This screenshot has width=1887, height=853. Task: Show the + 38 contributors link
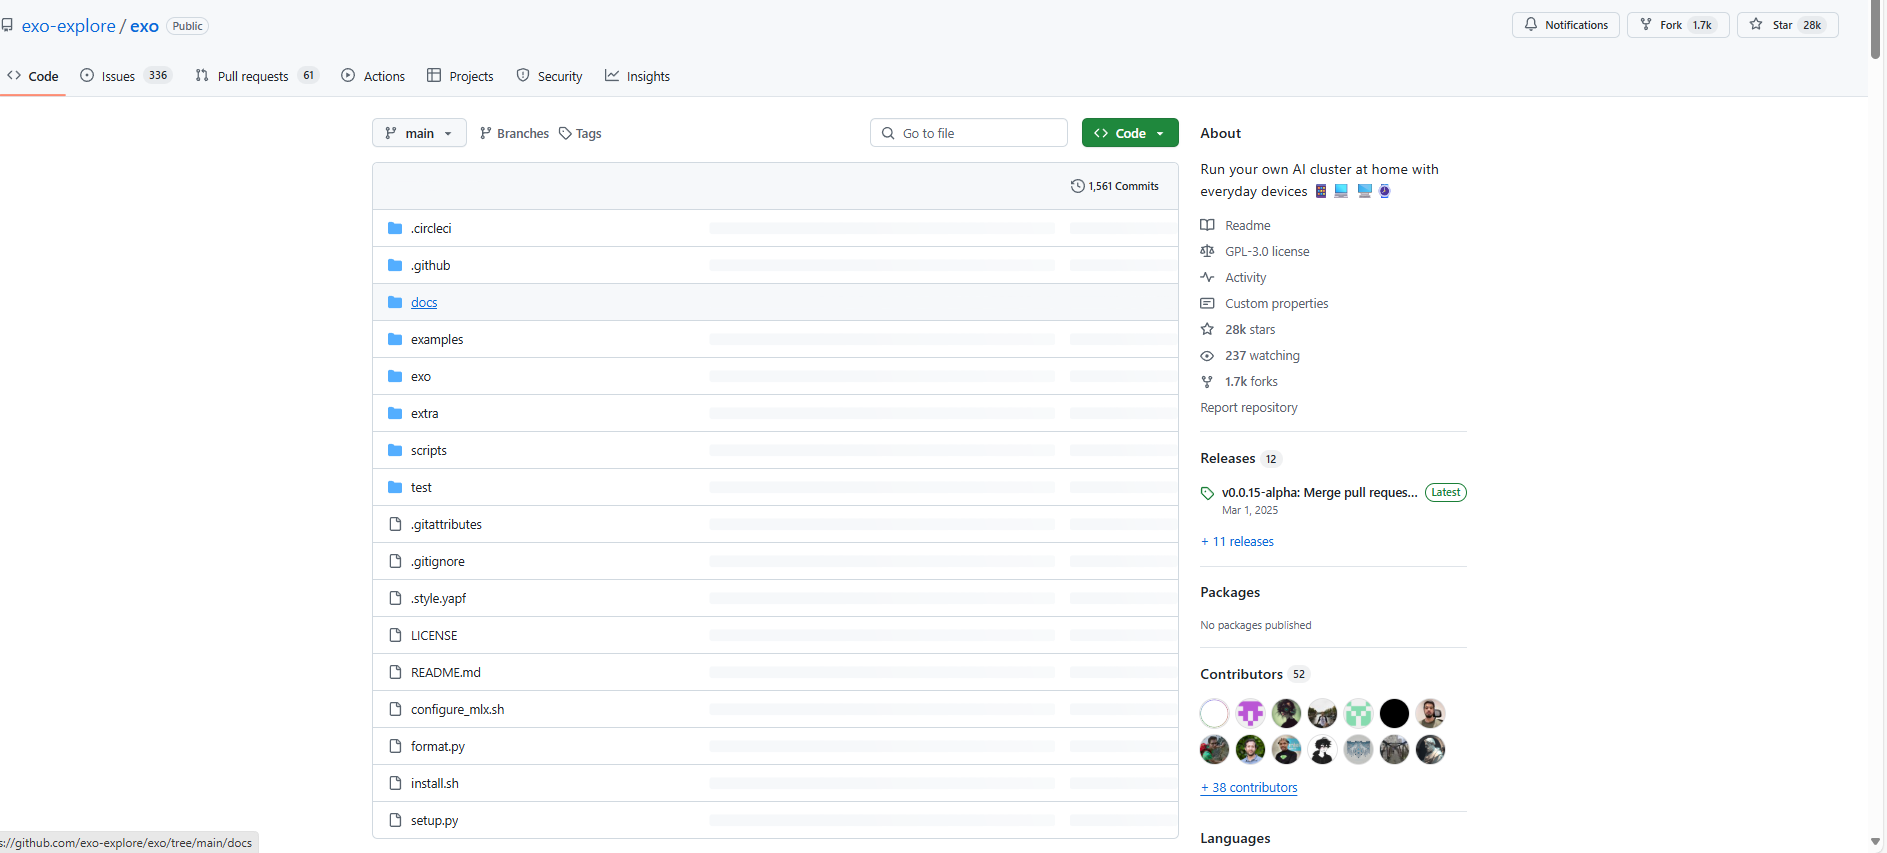point(1249,787)
